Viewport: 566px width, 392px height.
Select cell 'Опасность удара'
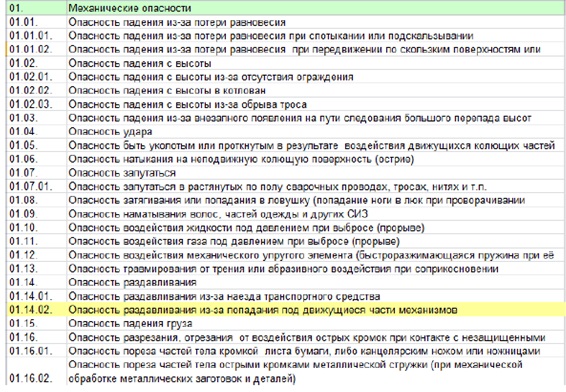pos(316,132)
